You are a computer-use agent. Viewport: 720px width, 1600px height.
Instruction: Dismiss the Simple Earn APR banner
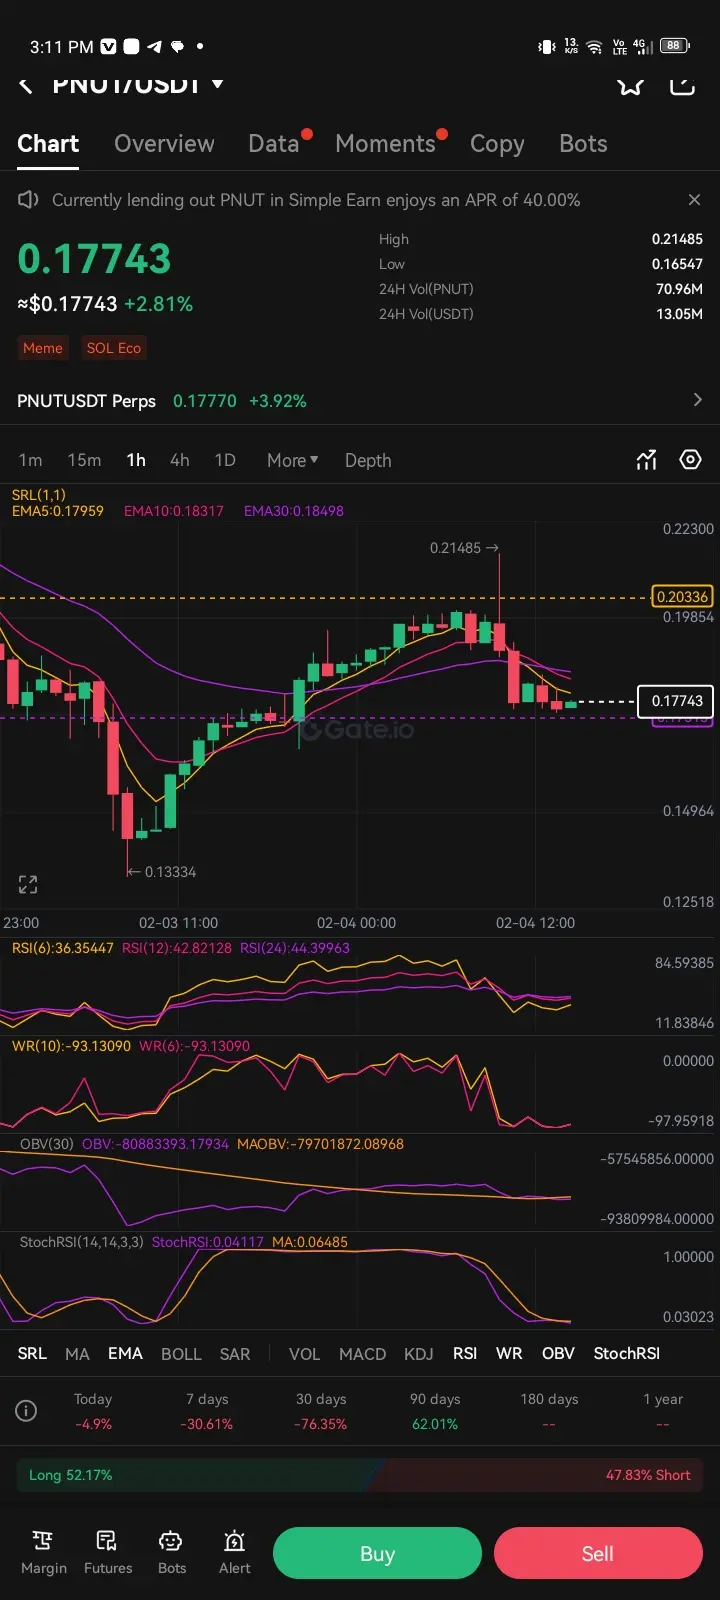pyautogui.click(x=694, y=200)
